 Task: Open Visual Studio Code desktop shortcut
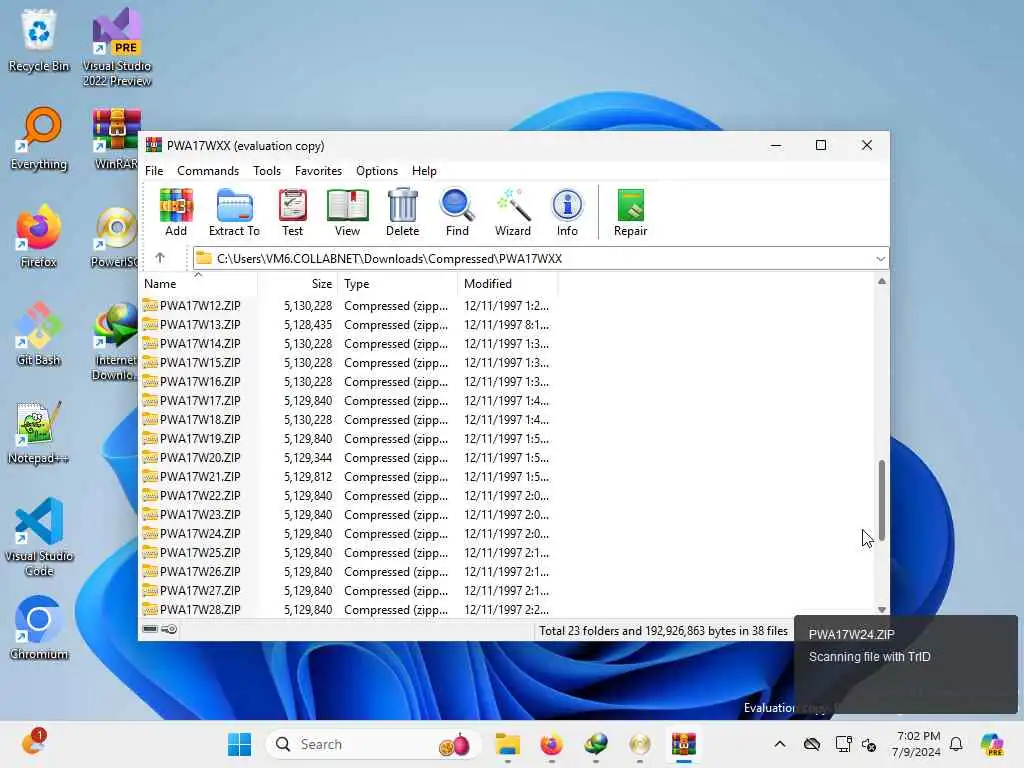point(39,537)
